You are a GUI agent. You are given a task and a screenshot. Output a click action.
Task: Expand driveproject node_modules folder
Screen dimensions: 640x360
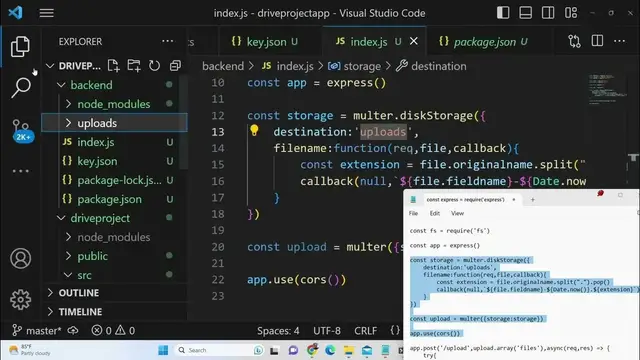click(69, 237)
